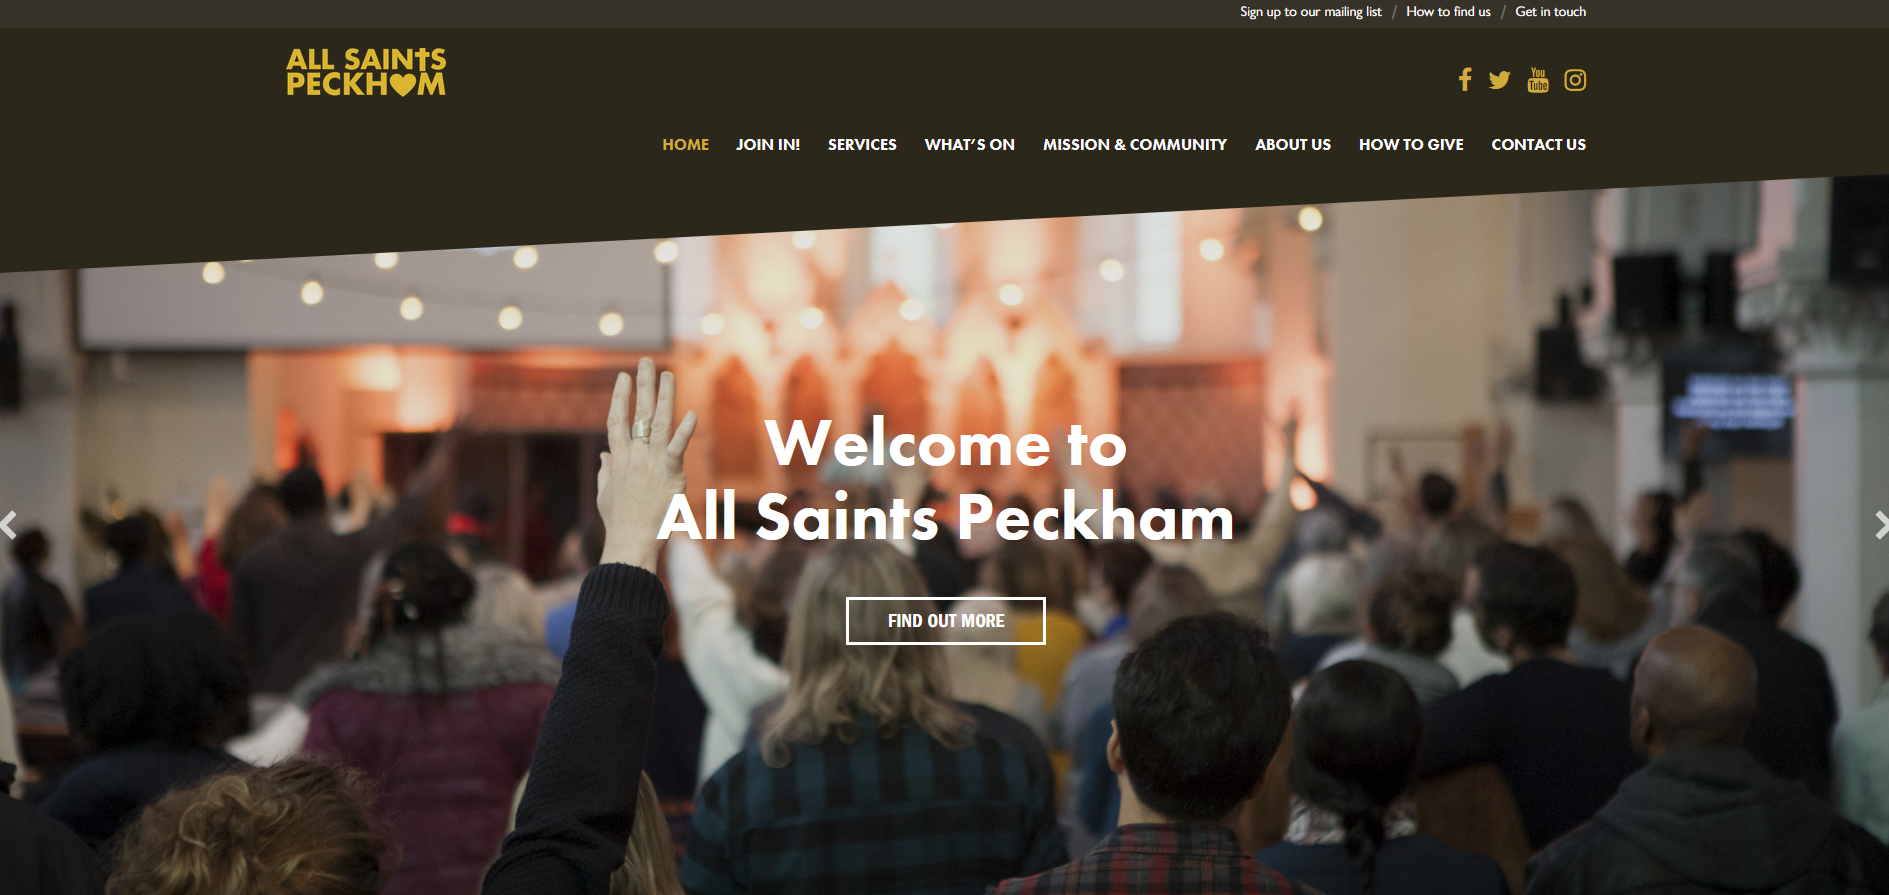Open the How to find us link
1889x895 pixels.
pyautogui.click(x=1448, y=12)
